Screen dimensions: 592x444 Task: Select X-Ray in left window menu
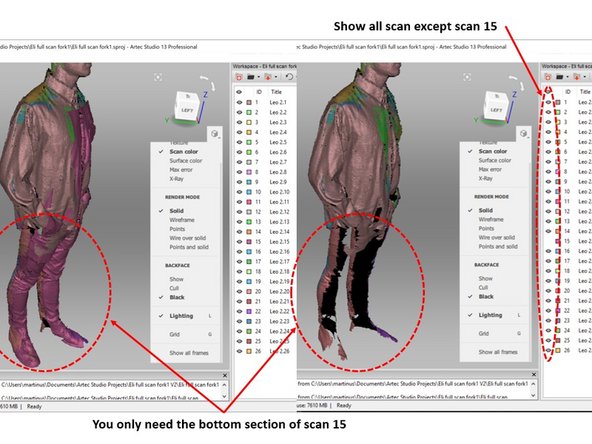tap(177, 179)
